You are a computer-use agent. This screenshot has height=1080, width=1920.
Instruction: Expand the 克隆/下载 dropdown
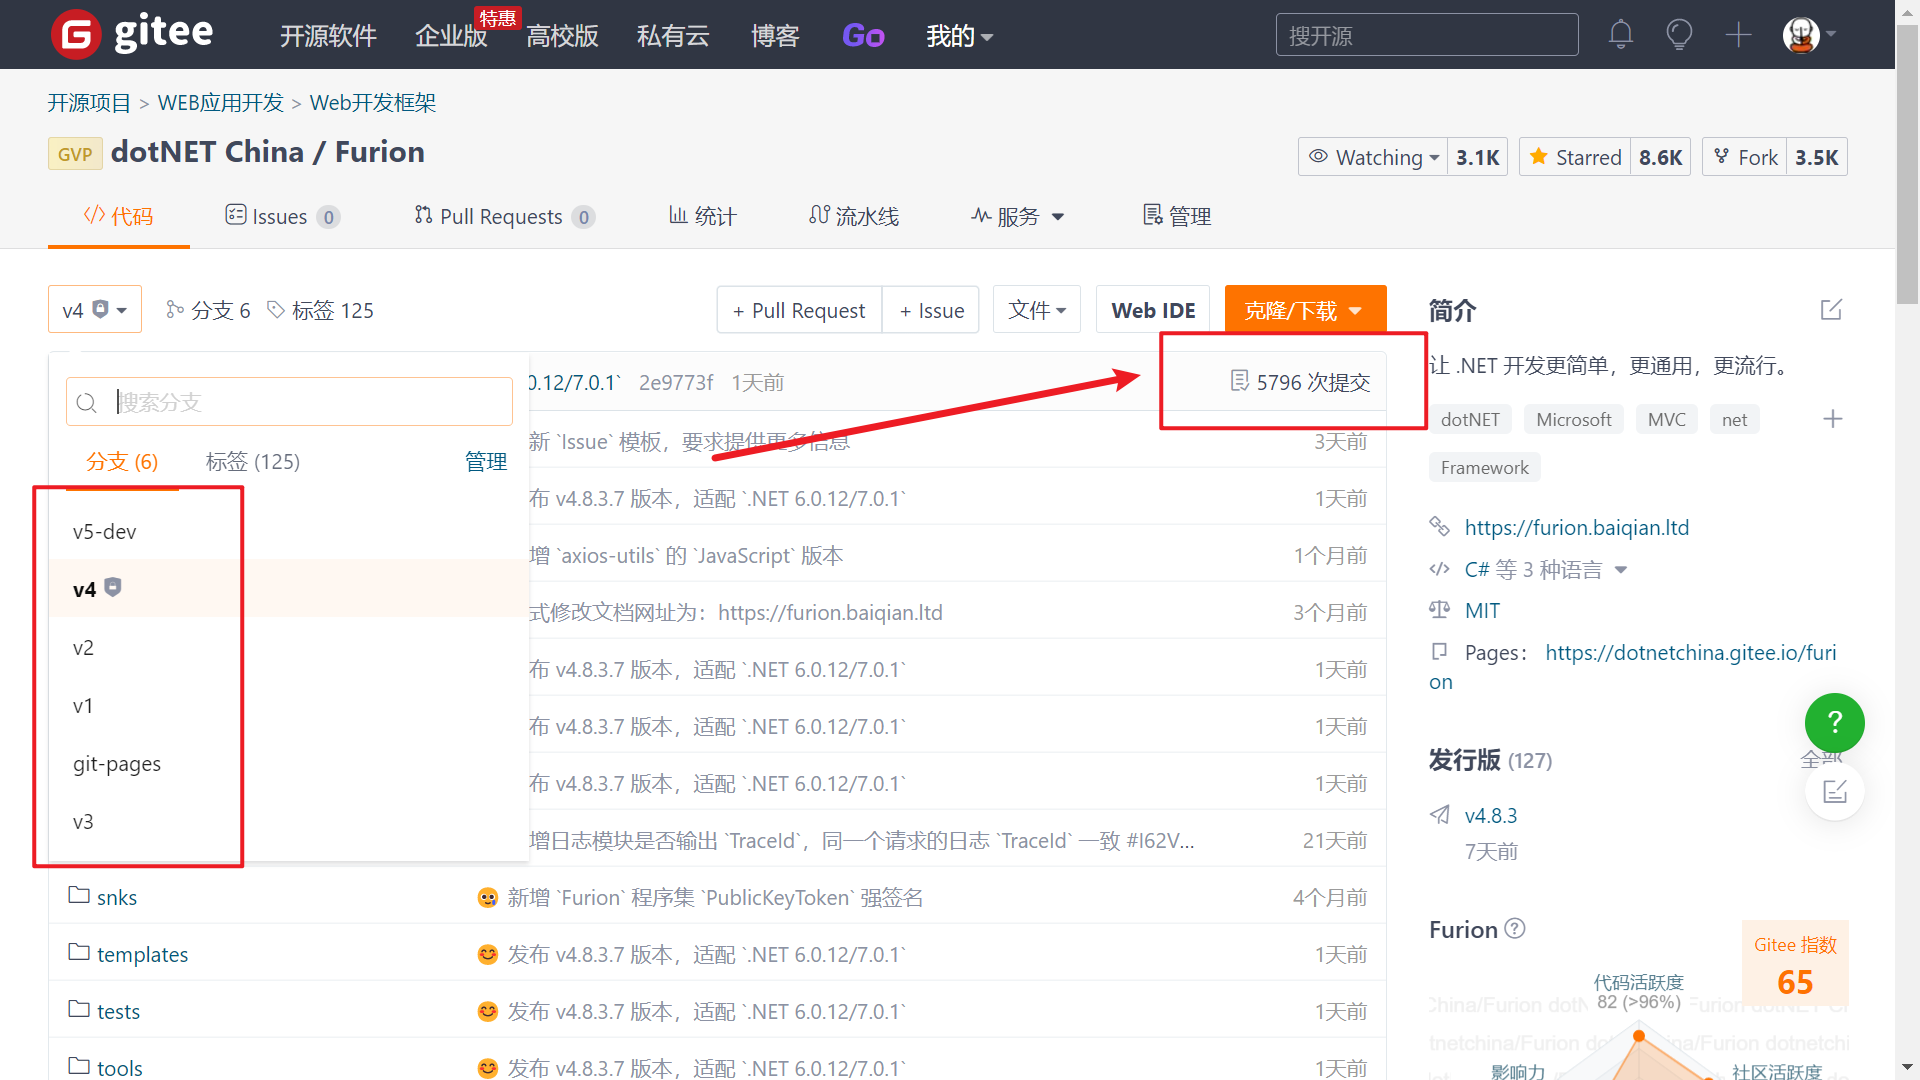[x=1304, y=310]
